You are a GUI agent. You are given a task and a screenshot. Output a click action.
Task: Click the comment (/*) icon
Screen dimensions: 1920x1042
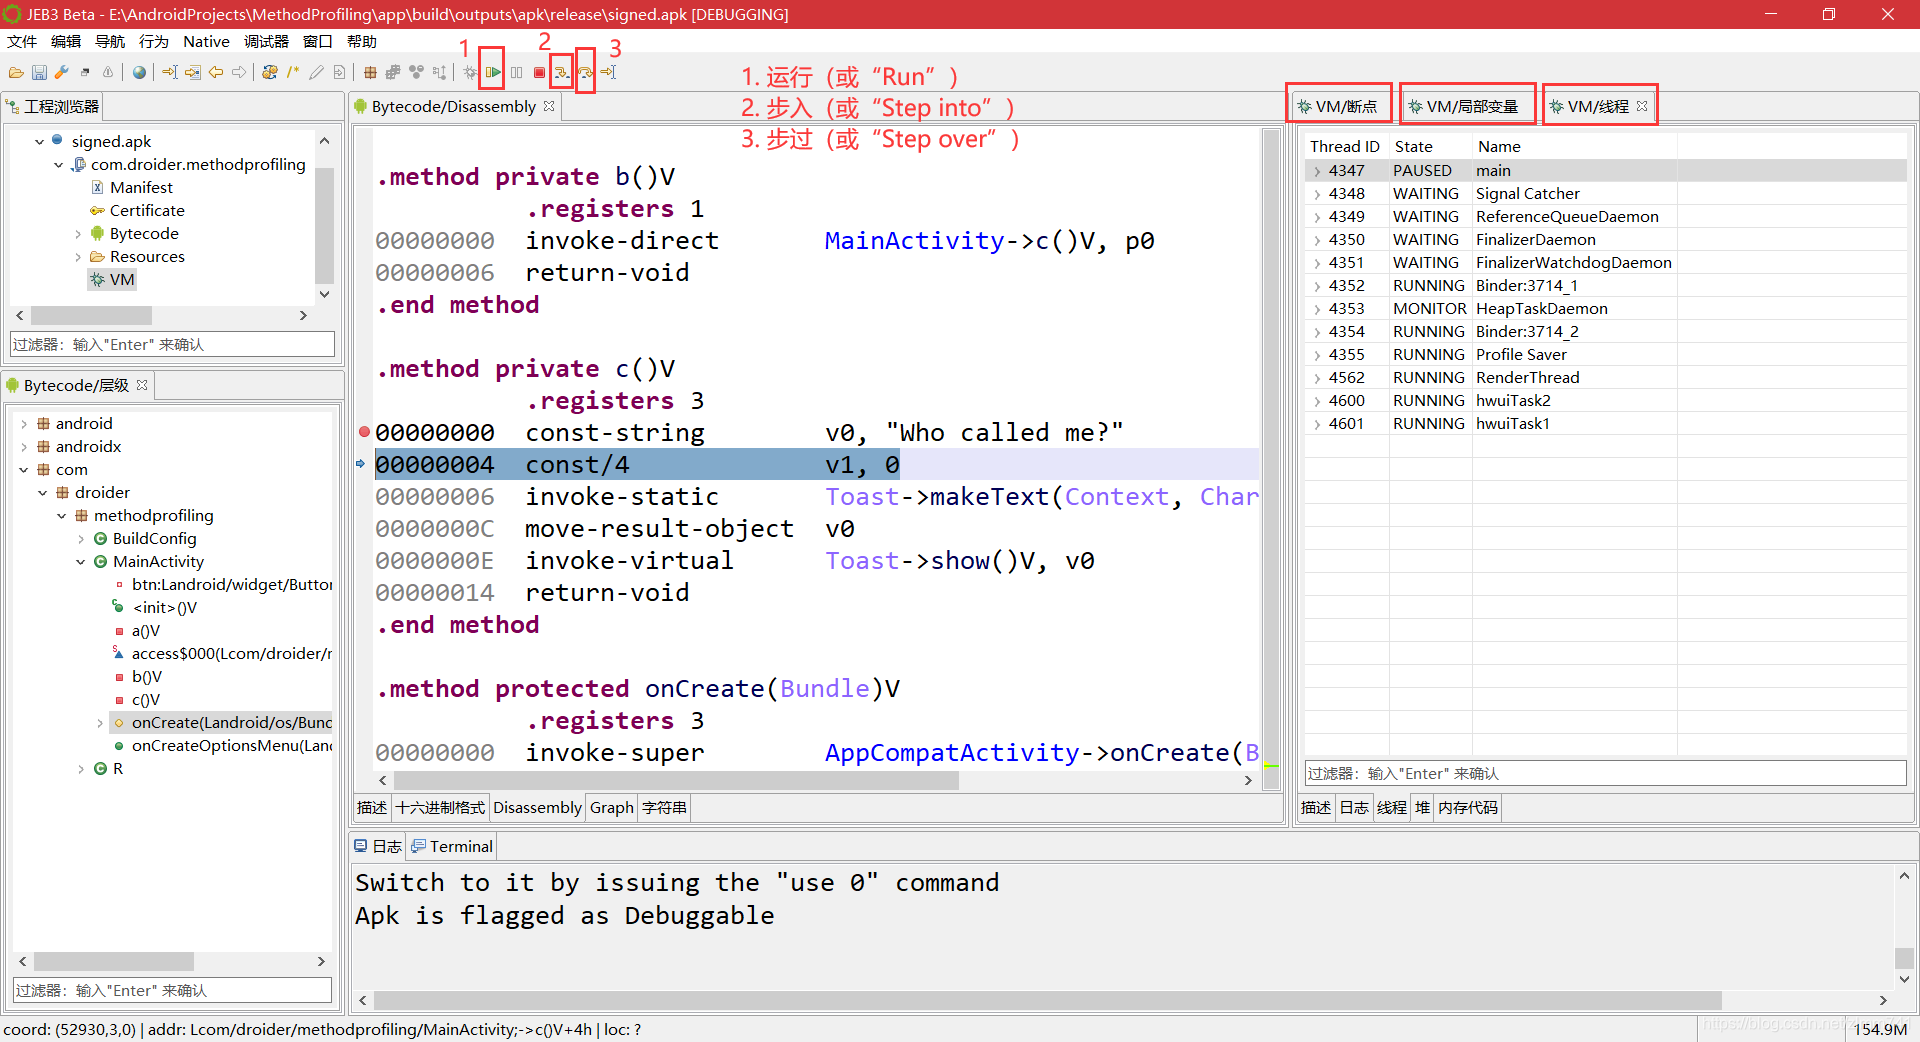293,72
